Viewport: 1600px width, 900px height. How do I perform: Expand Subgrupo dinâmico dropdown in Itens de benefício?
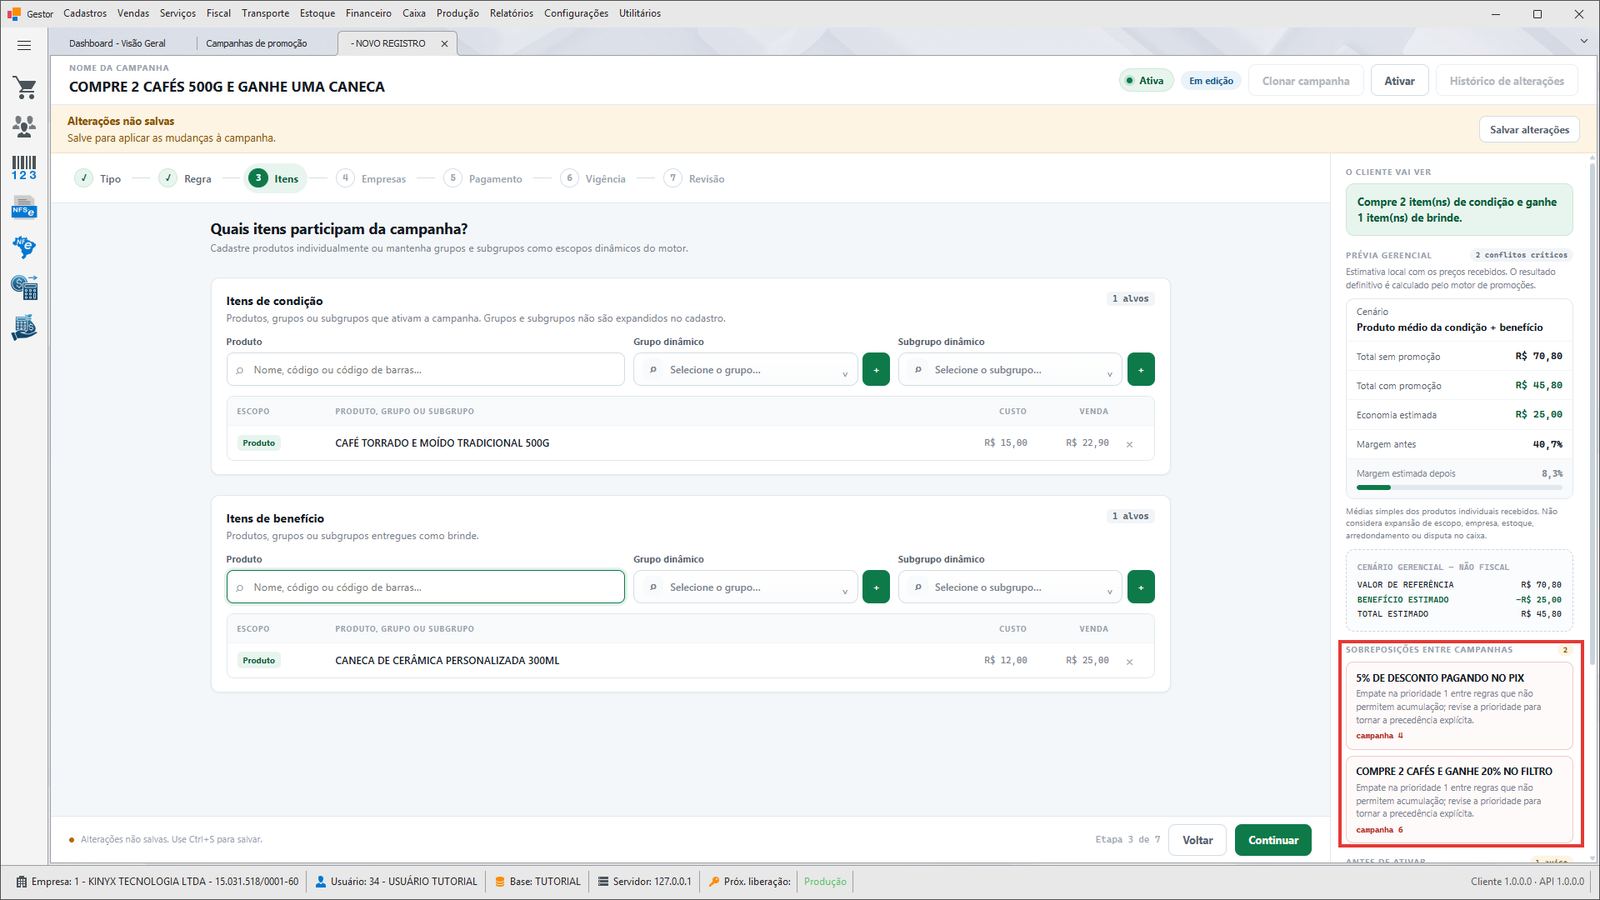point(1010,587)
